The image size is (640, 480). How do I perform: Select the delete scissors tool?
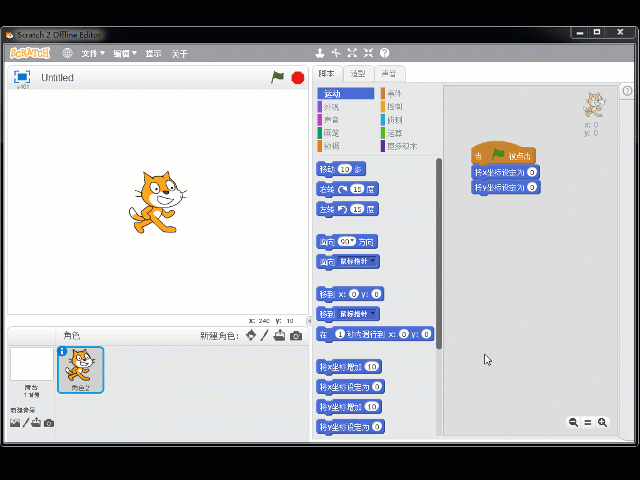click(x=336, y=53)
